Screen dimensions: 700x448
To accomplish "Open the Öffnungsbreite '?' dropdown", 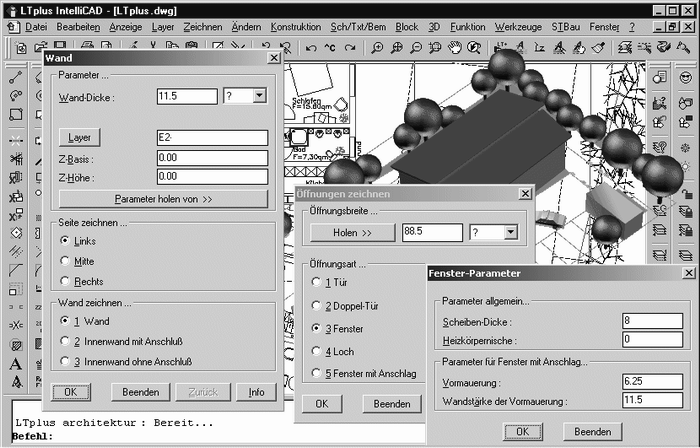I will (x=510, y=232).
